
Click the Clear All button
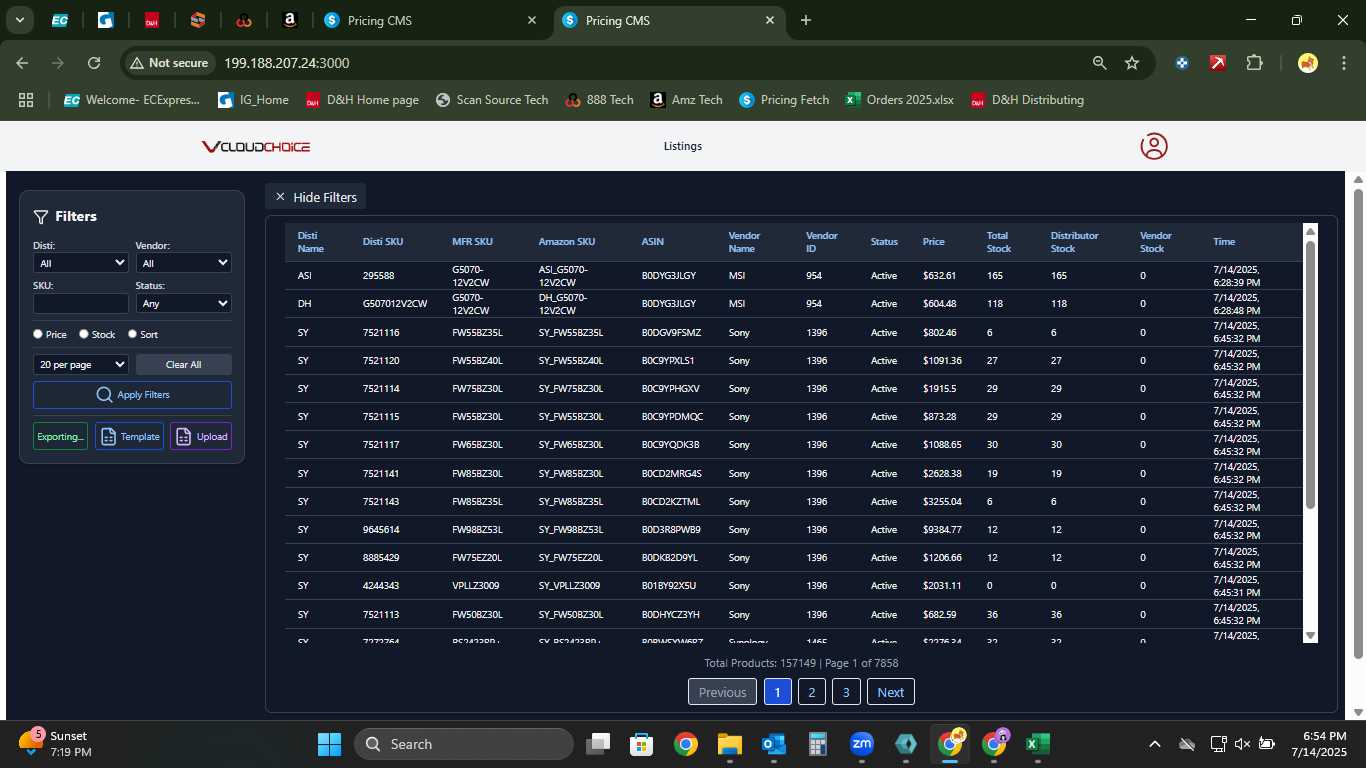tap(184, 364)
